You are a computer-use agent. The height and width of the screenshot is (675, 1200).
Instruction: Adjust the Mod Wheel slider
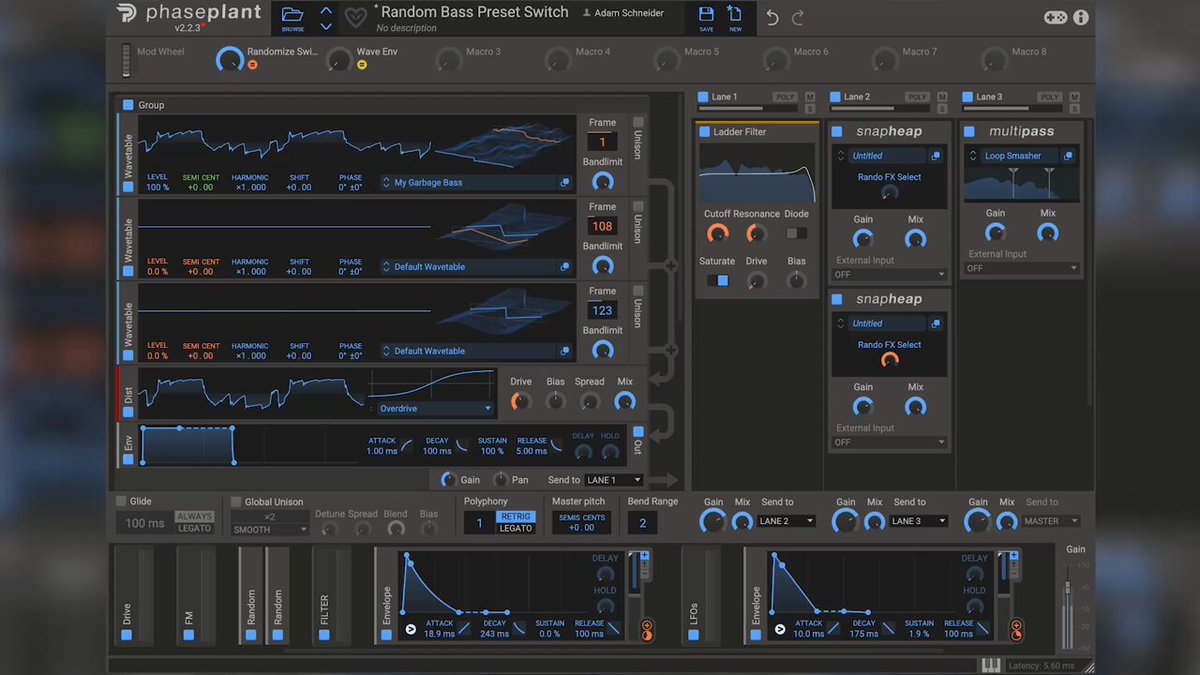127,58
